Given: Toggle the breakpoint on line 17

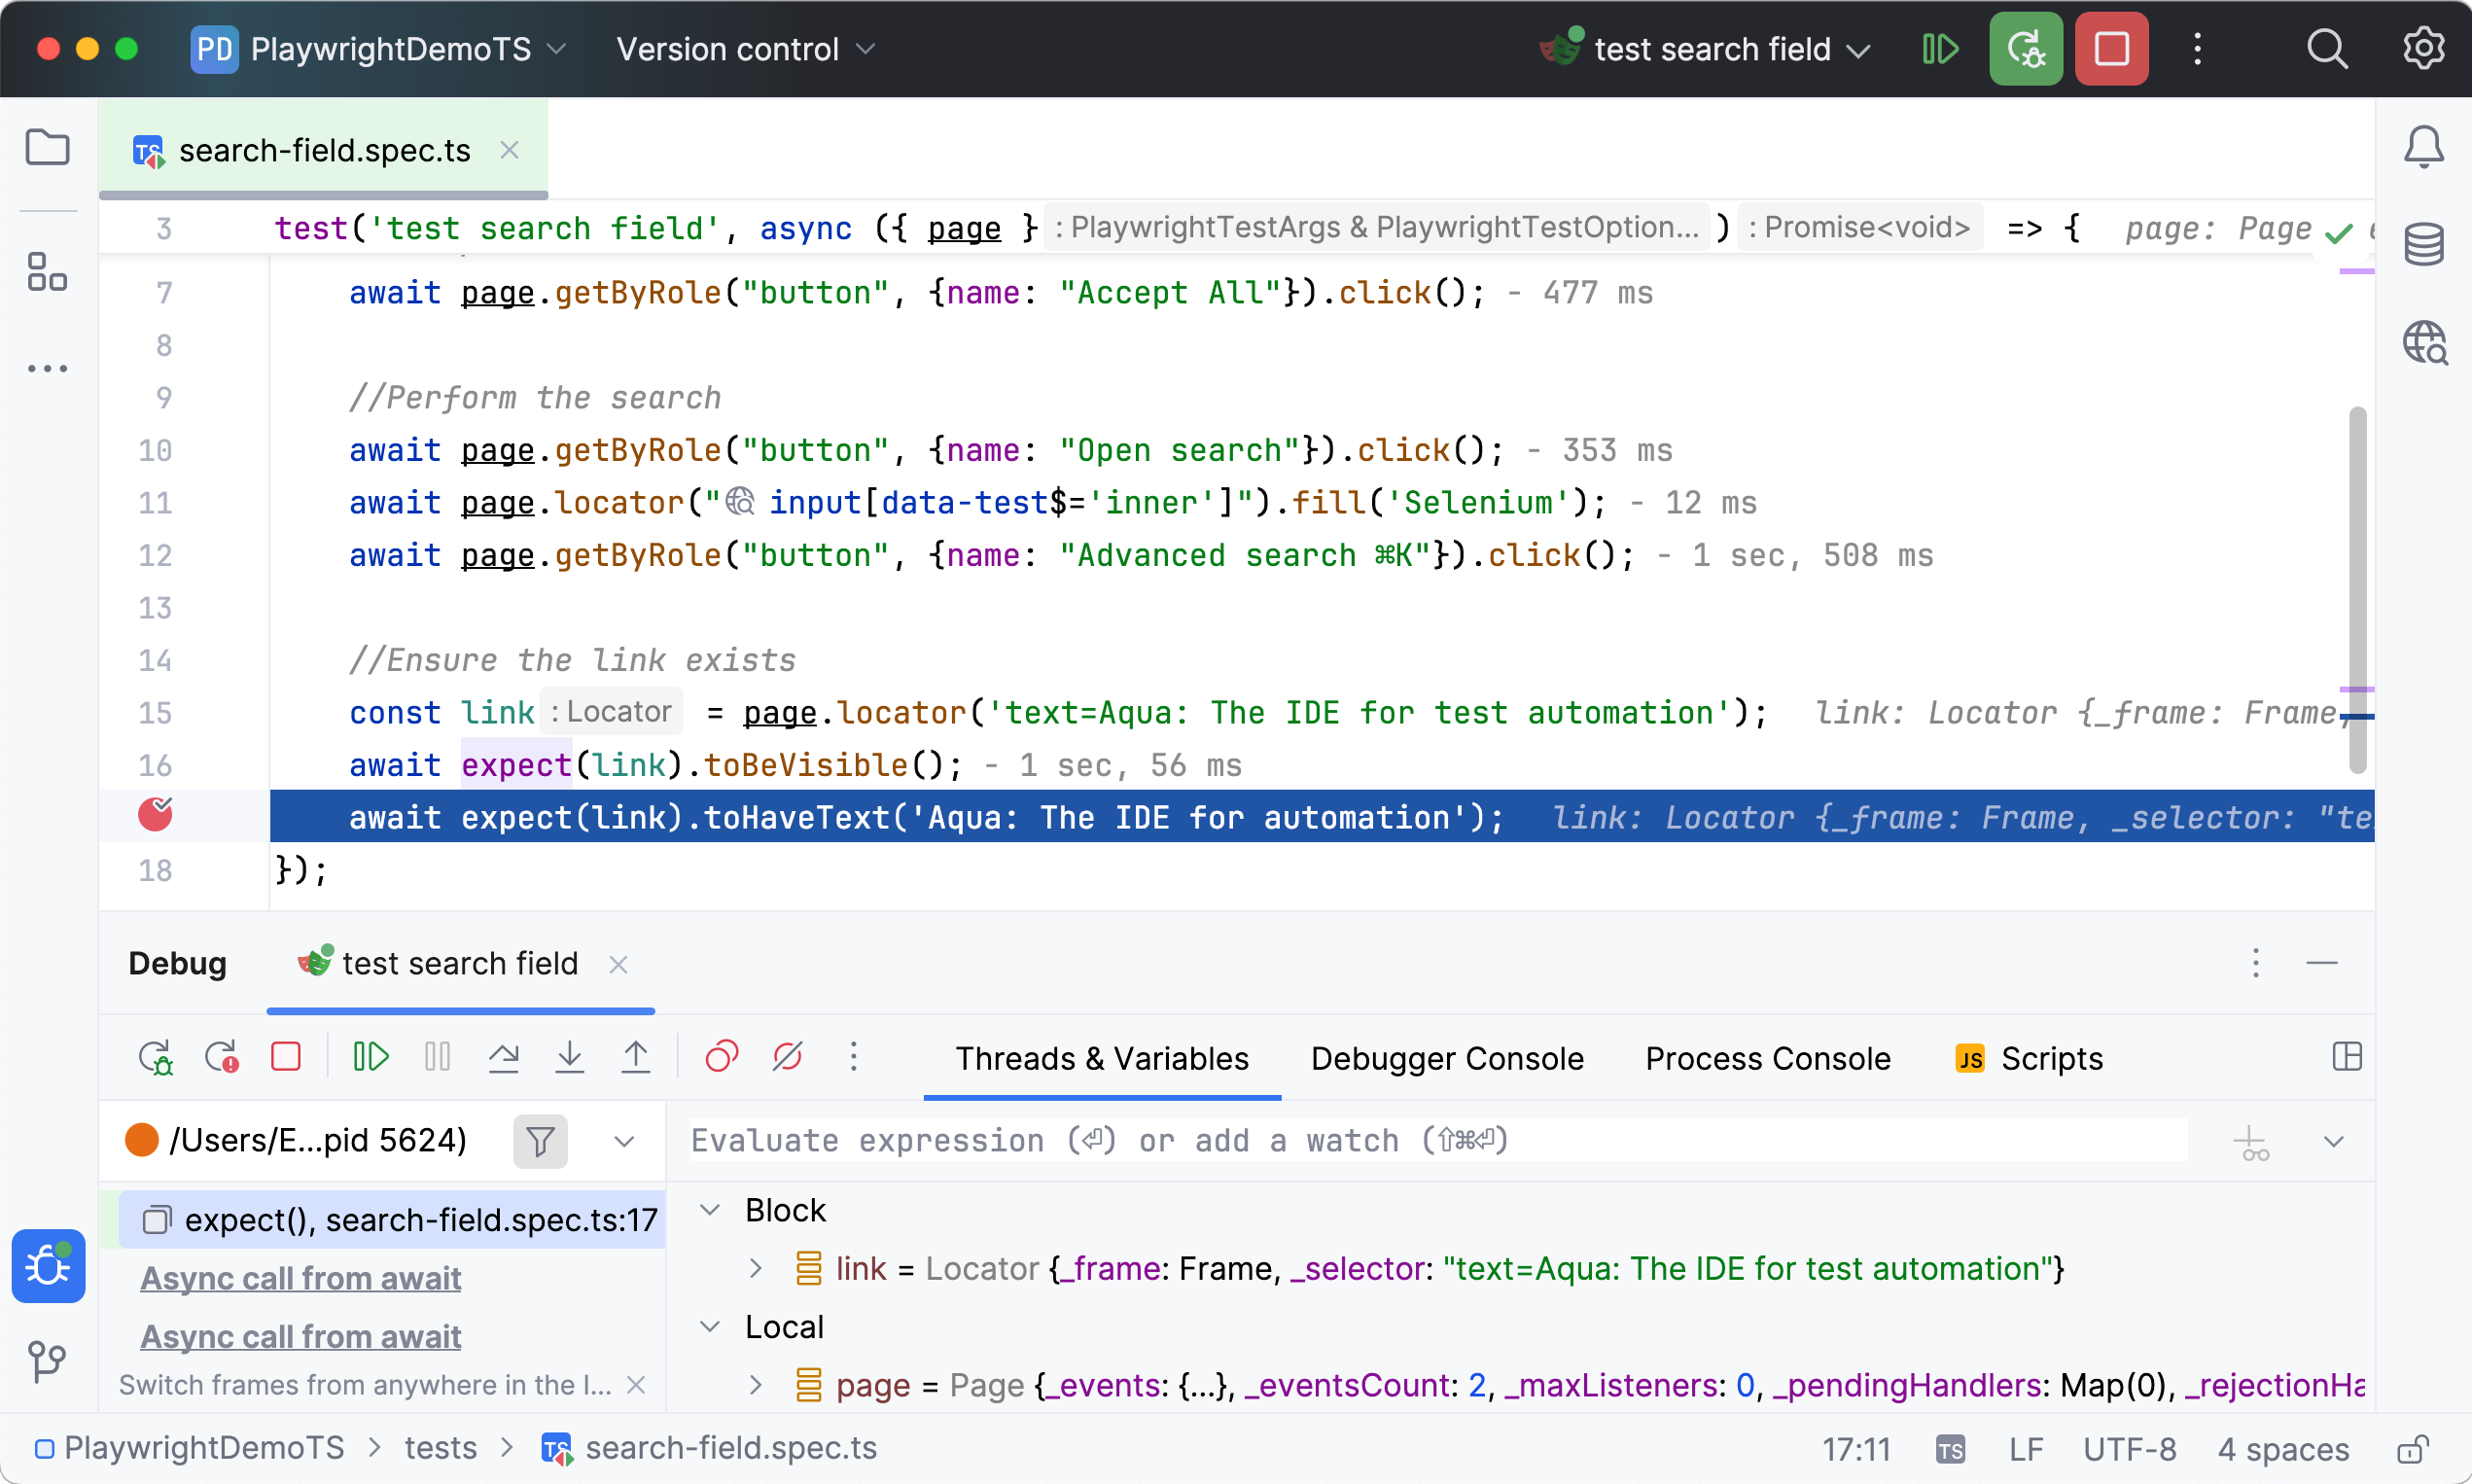Looking at the screenshot, I should tap(156, 816).
